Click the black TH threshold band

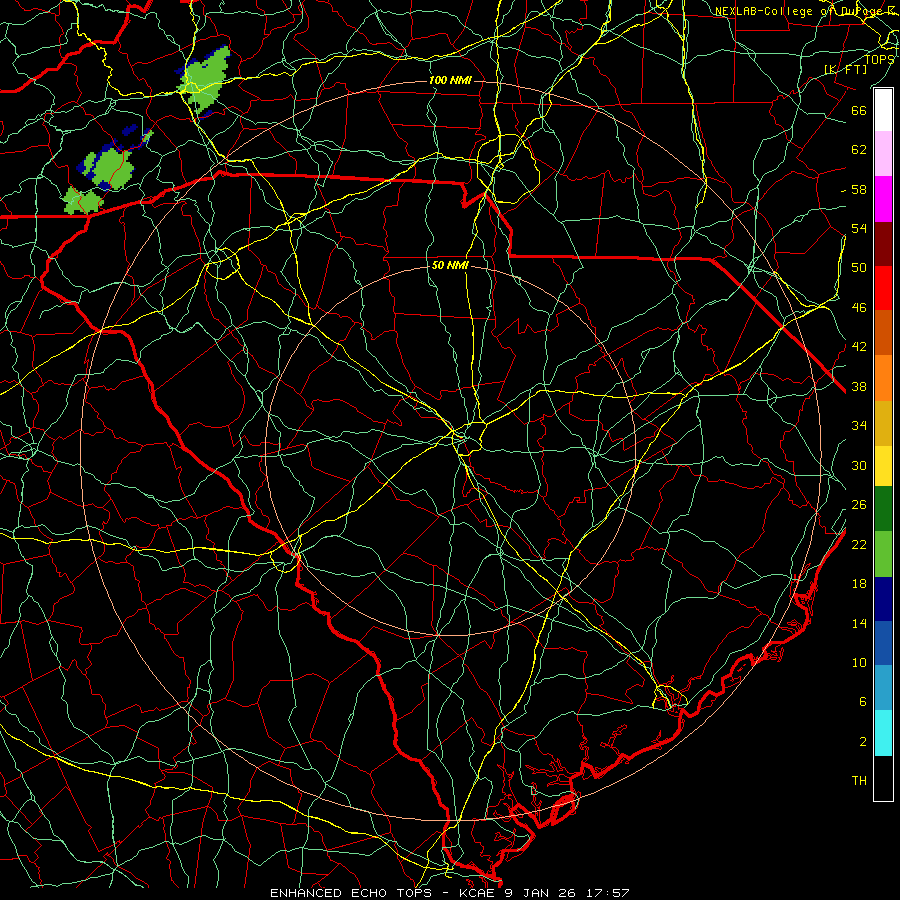coord(883,778)
